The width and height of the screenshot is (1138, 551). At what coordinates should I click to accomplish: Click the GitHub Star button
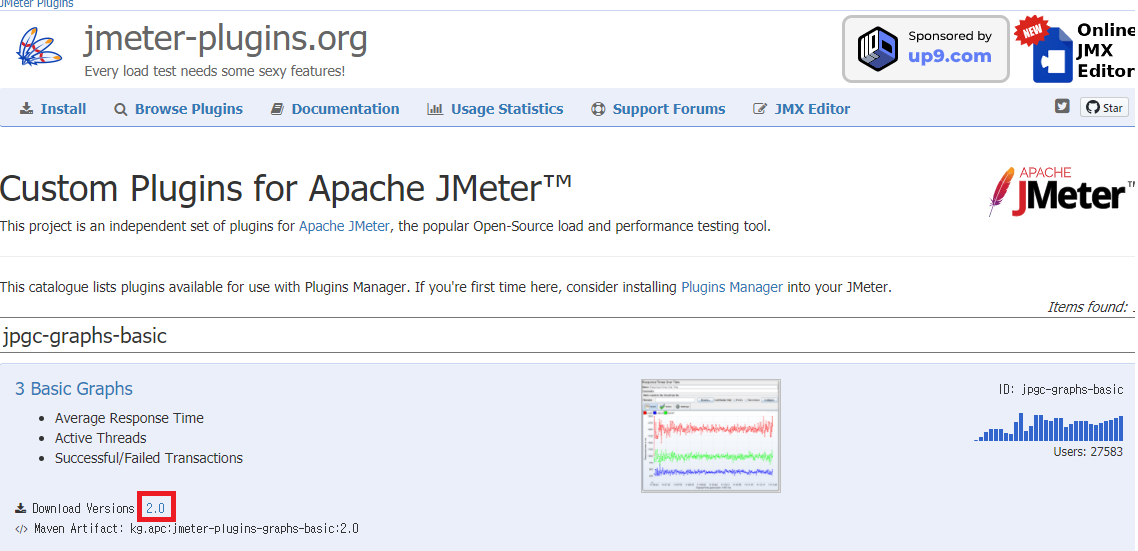pos(1105,107)
